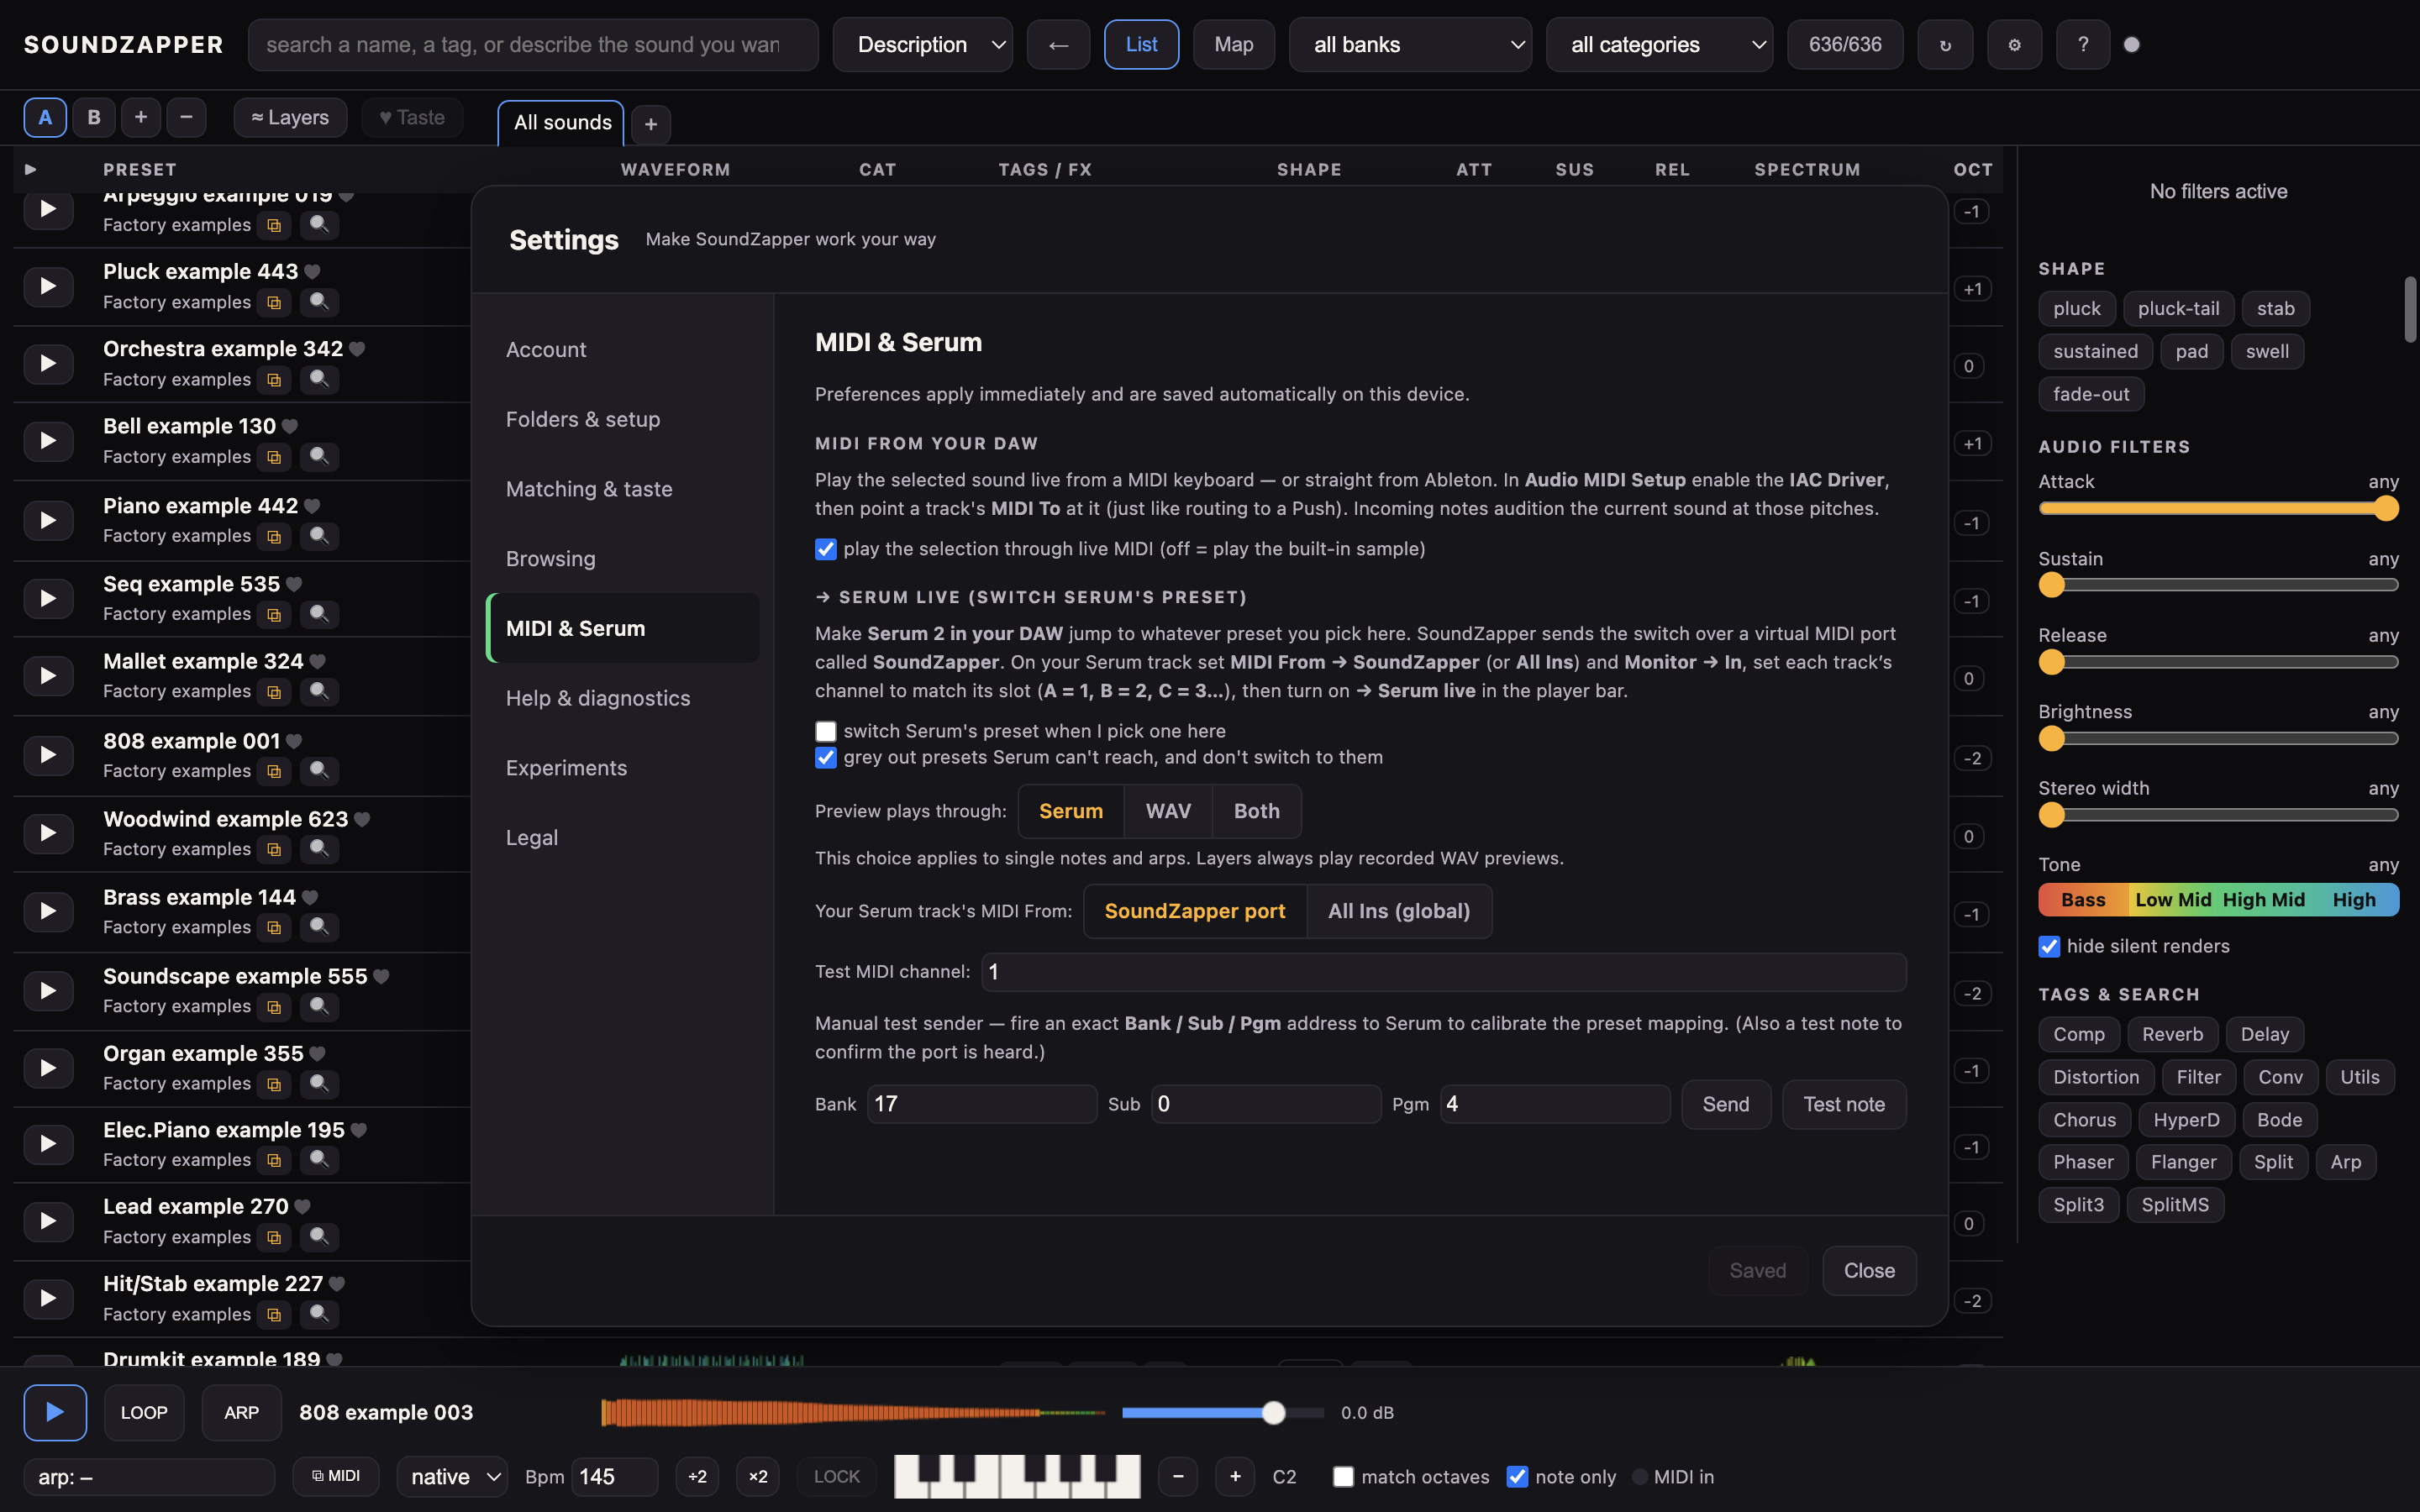Close the Settings dialog
The width and height of the screenshot is (2420, 1512).
point(1869,1270)
